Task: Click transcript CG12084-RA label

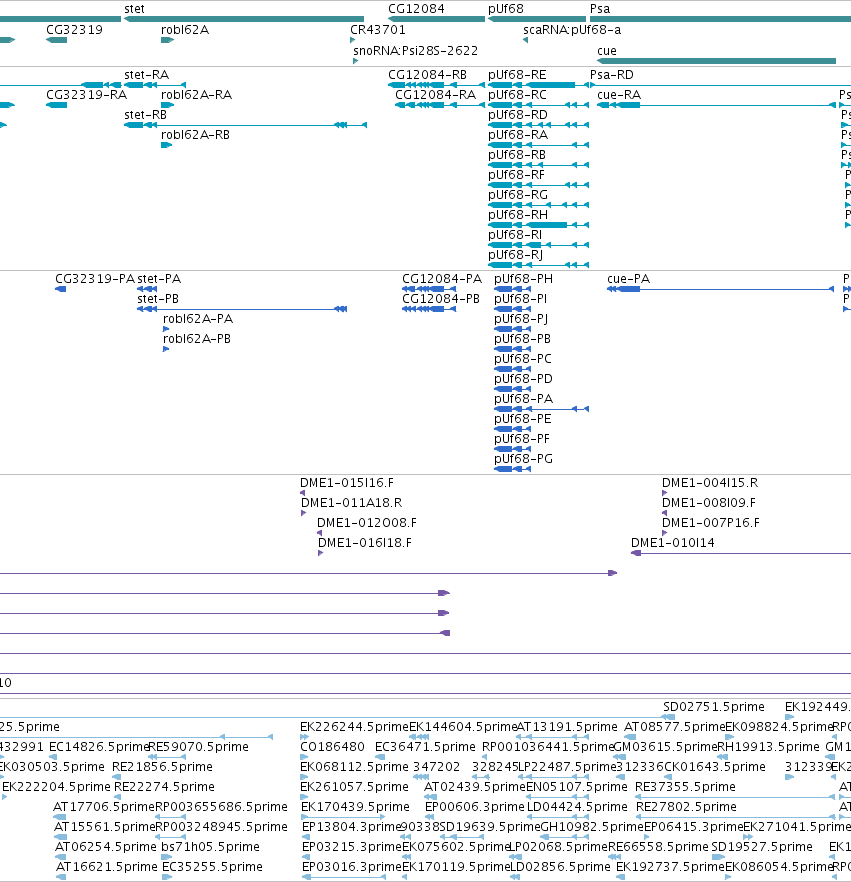Action: 435,94
